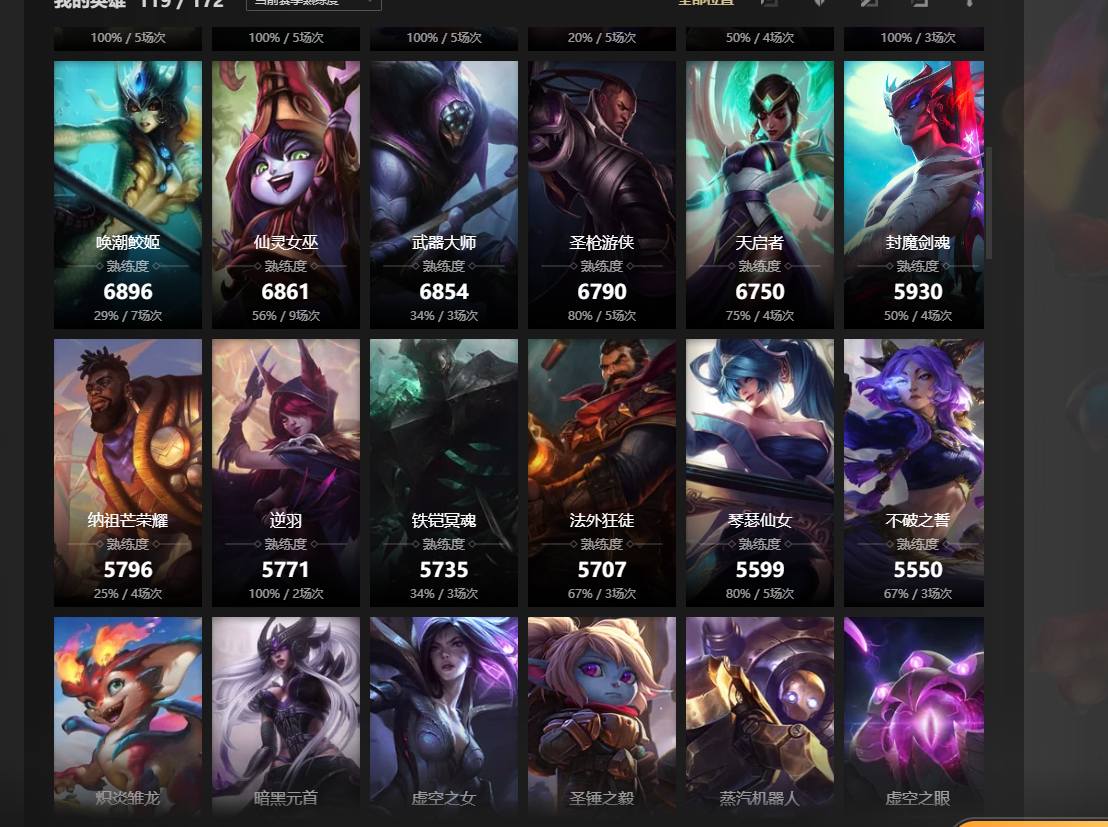Choose the 虚空之女 champion card
Image resolution: width=1108 pixels, height=827 pixels.
point(444,715)
